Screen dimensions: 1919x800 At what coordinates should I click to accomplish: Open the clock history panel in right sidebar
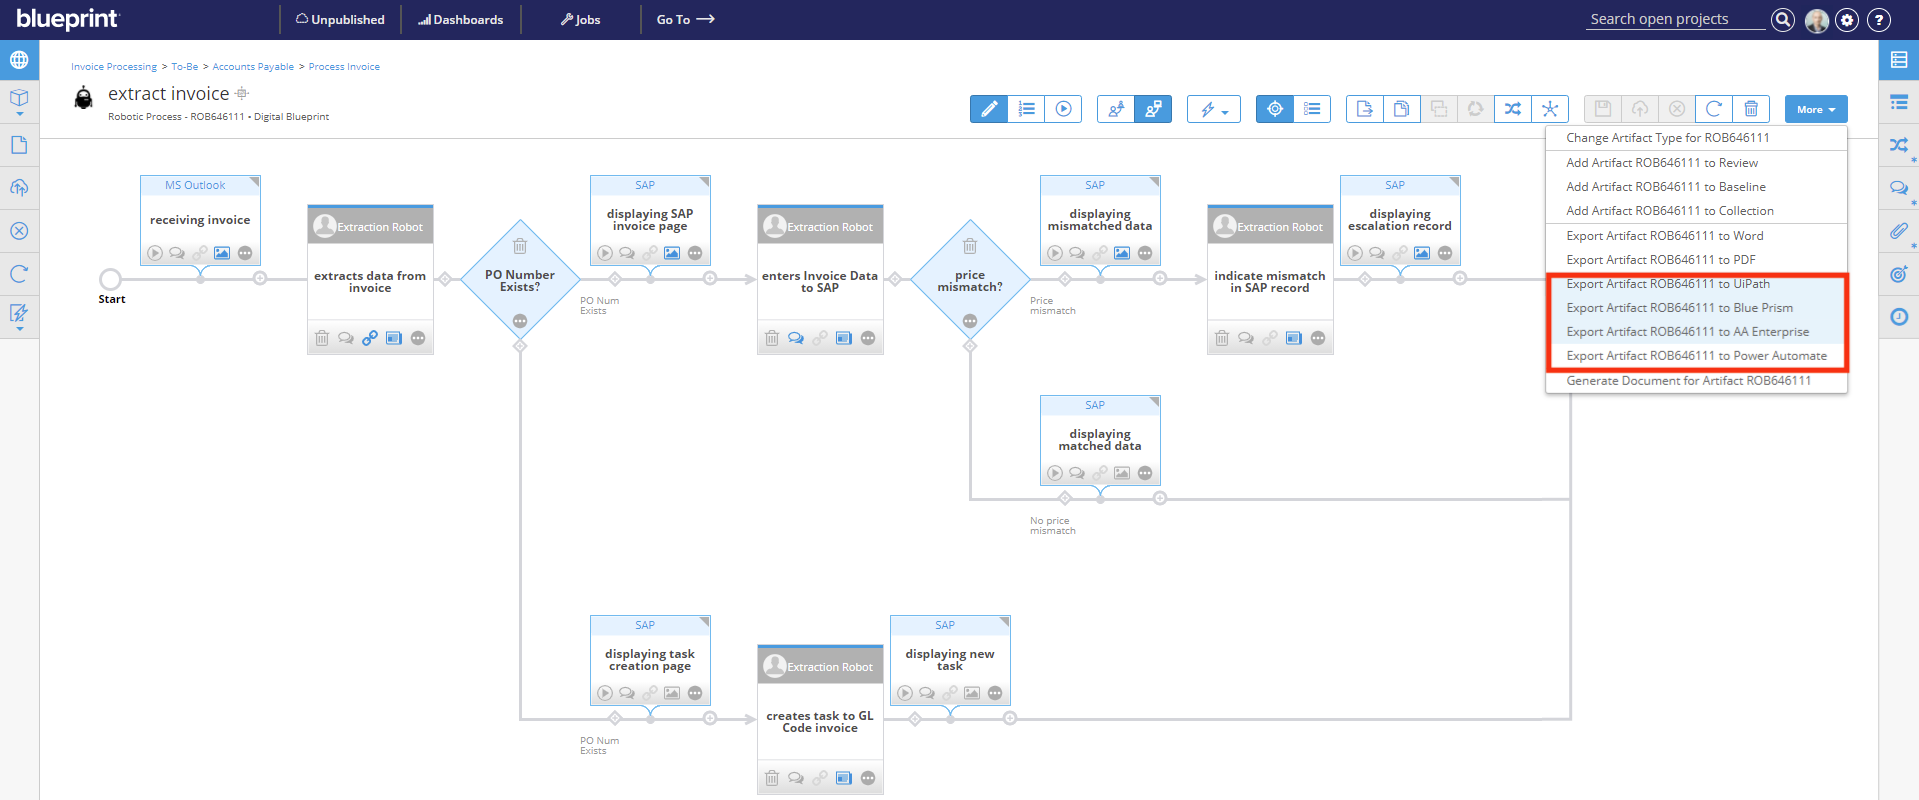point(1898,317)
